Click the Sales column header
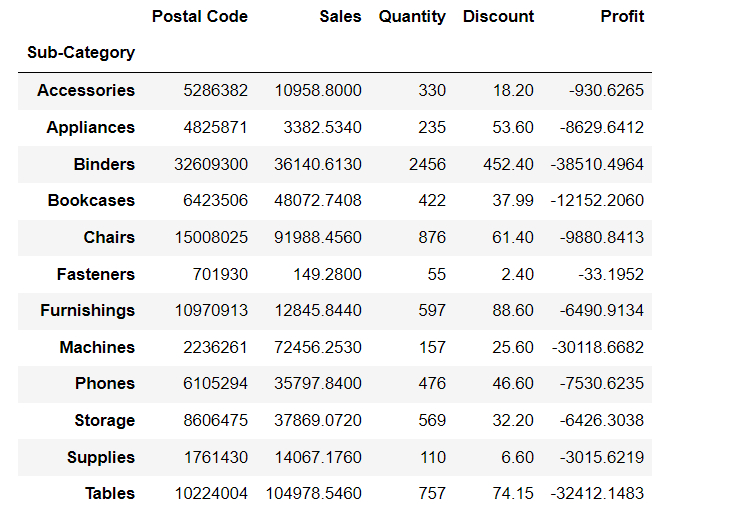The width and height of the screenshot is (747, 519). tap(340, 17)
